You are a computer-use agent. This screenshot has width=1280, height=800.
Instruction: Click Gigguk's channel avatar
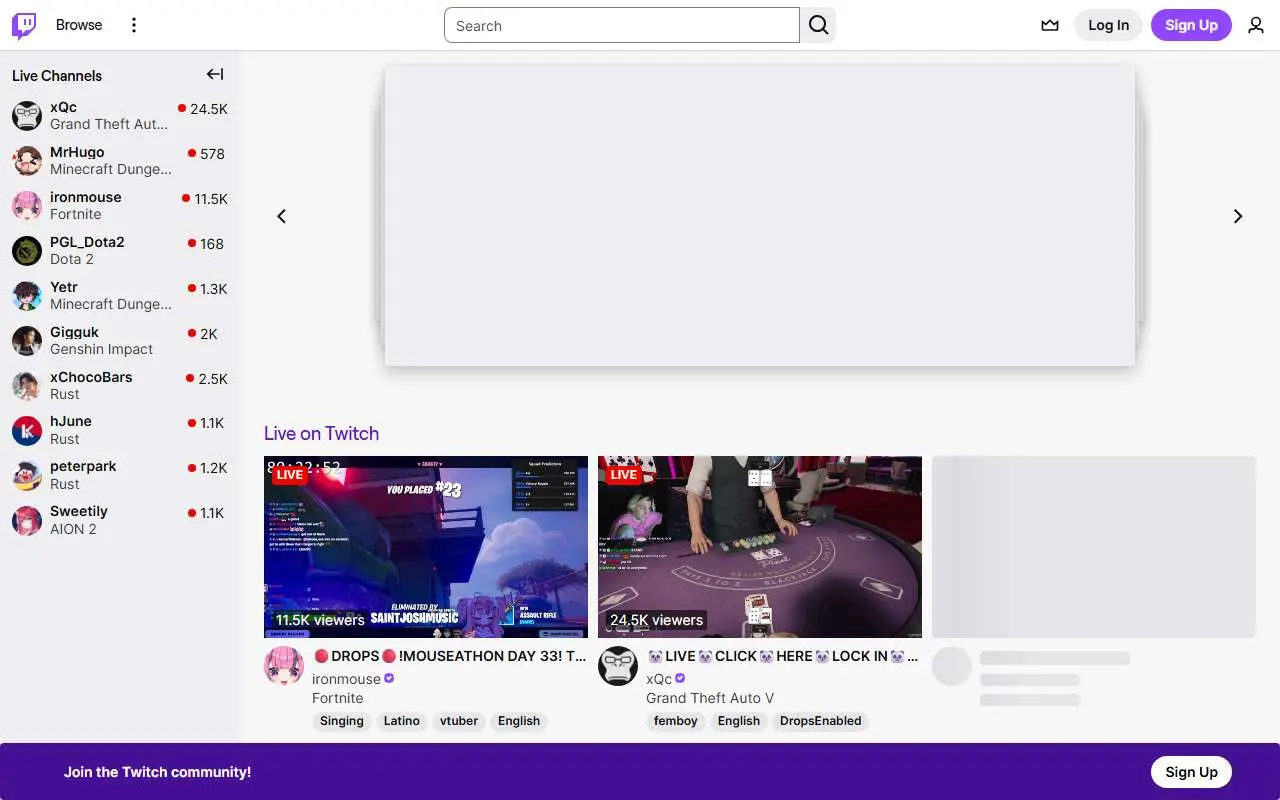[27, 341]
